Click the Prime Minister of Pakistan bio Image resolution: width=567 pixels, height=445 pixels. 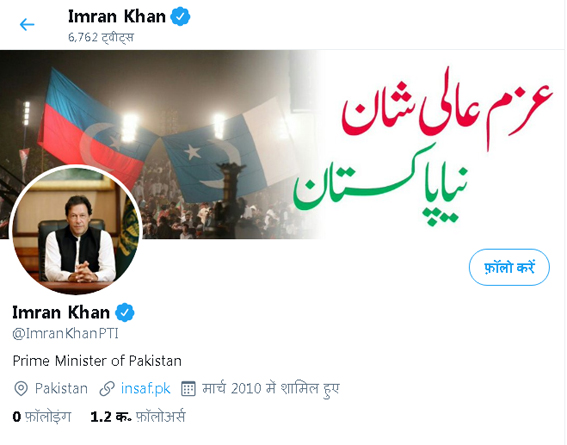coord(97,361)
